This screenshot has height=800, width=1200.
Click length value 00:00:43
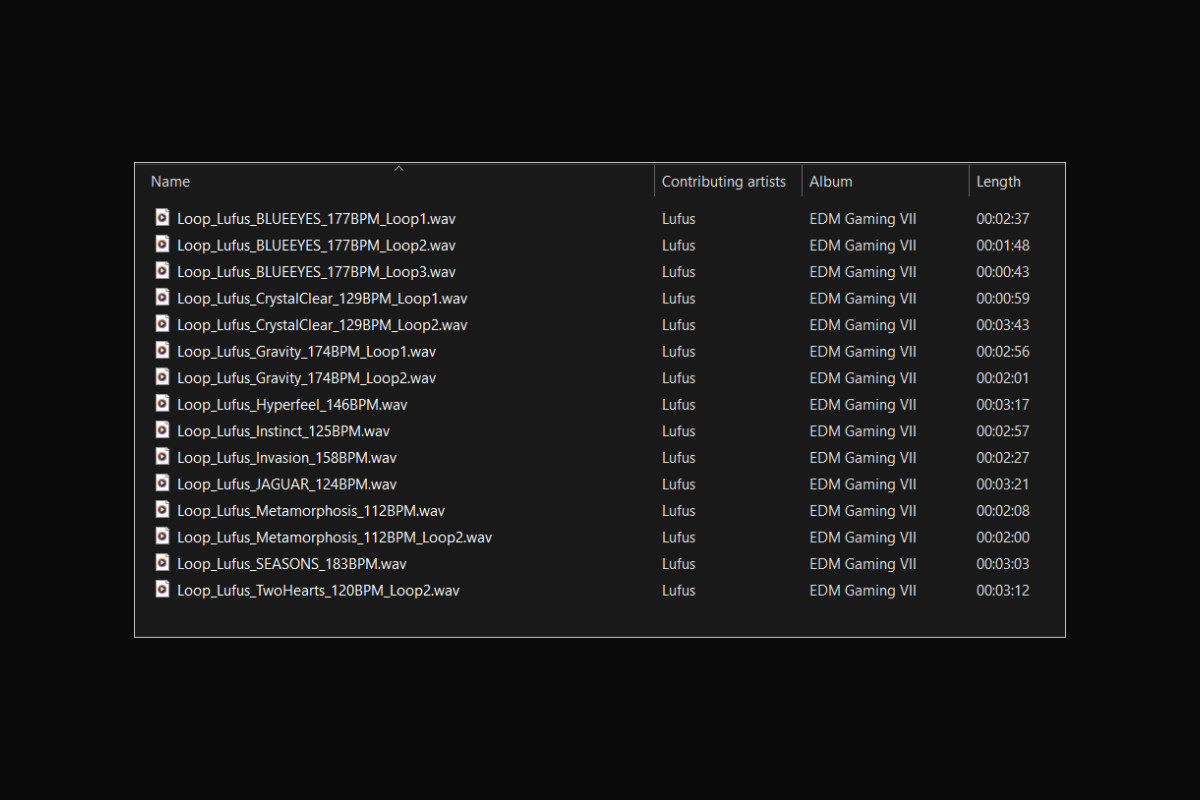[x=1003, y=272]
